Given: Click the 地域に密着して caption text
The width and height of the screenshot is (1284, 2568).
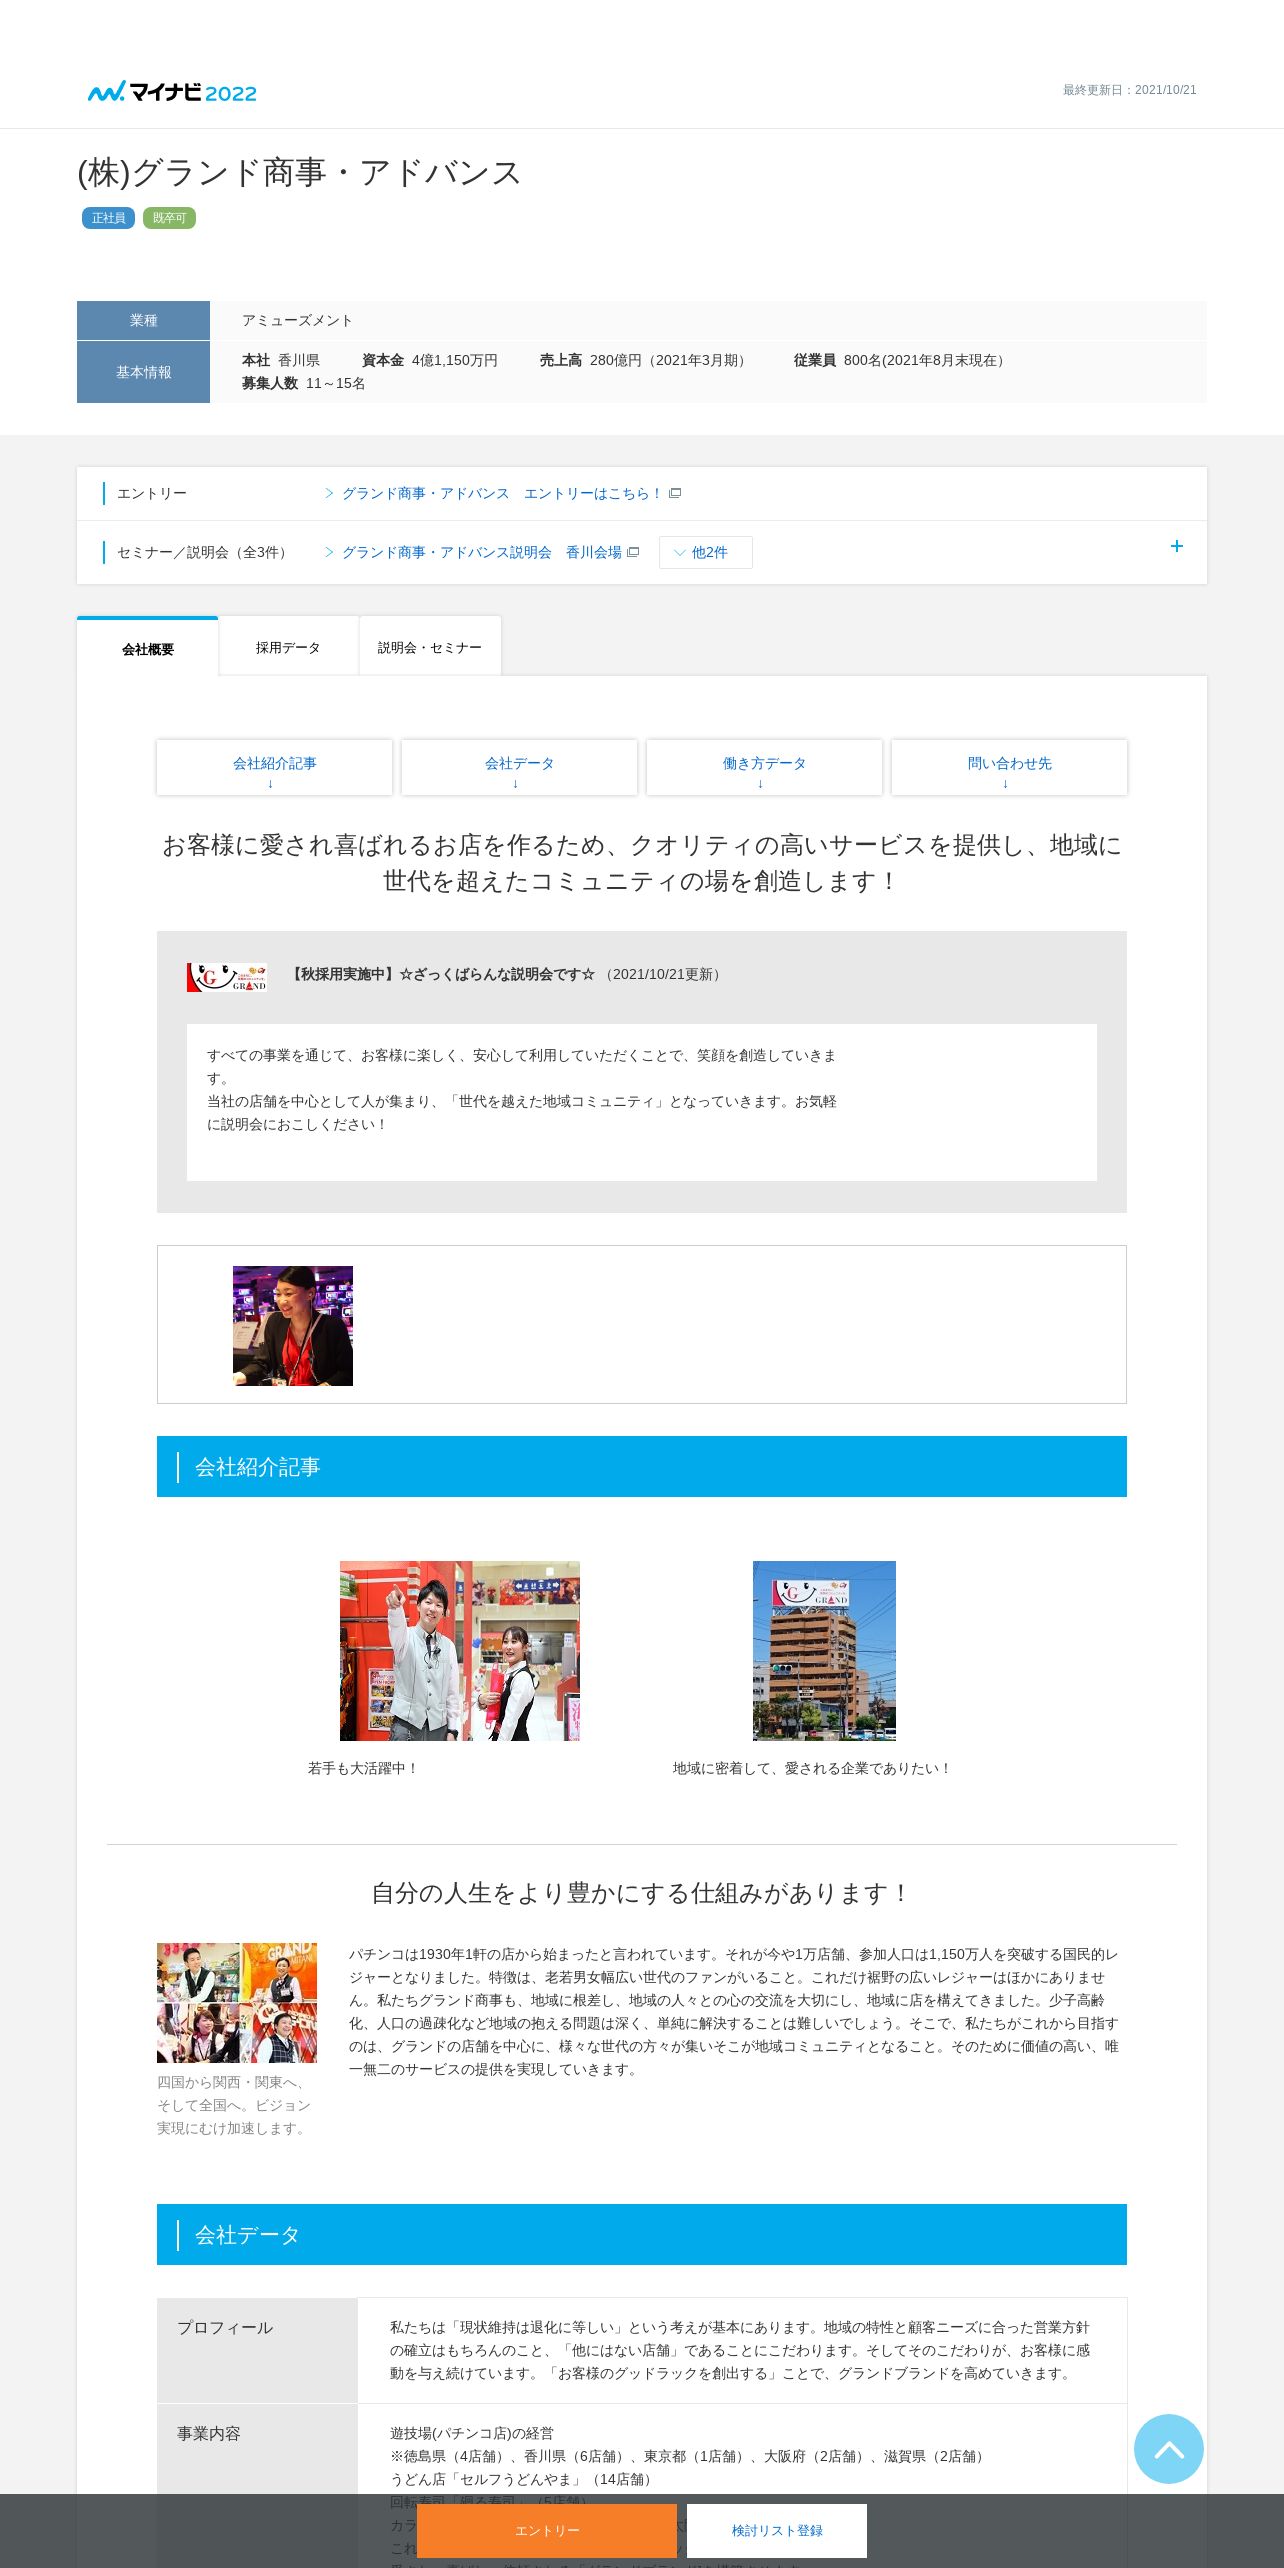Looking at the screenshot, I should click(812, 1768).
